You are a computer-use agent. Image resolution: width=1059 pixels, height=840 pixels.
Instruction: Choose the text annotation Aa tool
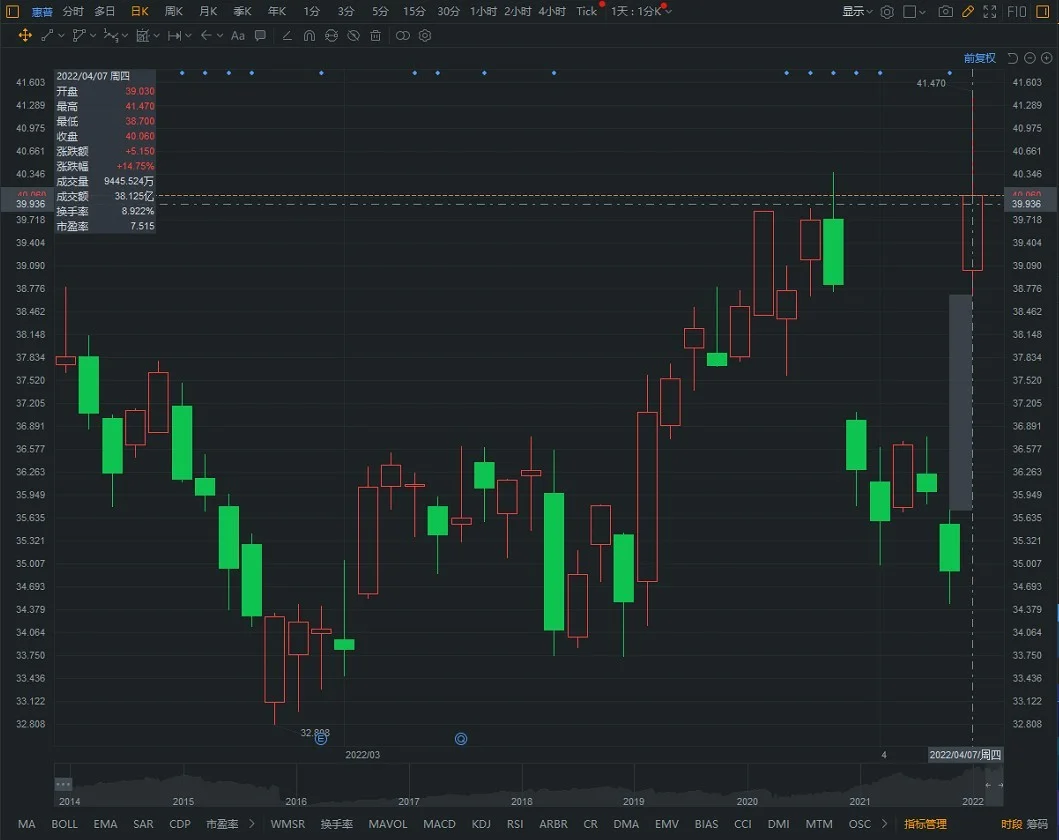pyautogui.click(x=238, y=36)
